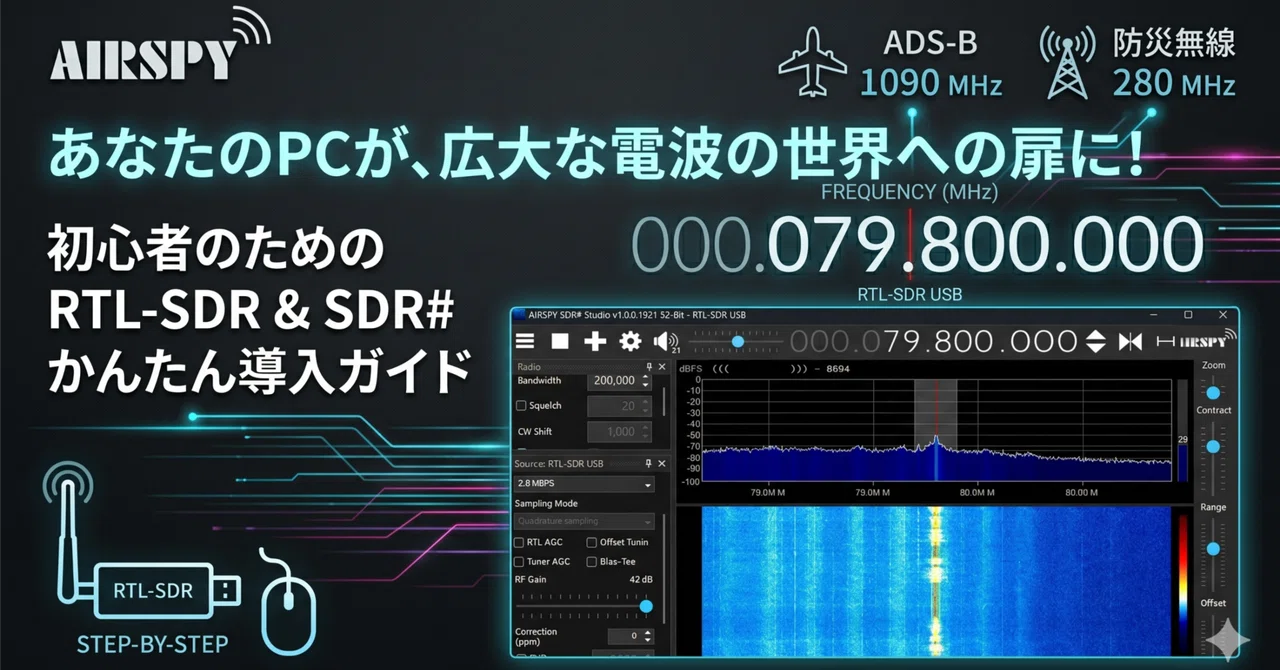Click the Zoom slider handle
The width and height of the screenshot is (1280, 670).
click(x=1214, y=393)
